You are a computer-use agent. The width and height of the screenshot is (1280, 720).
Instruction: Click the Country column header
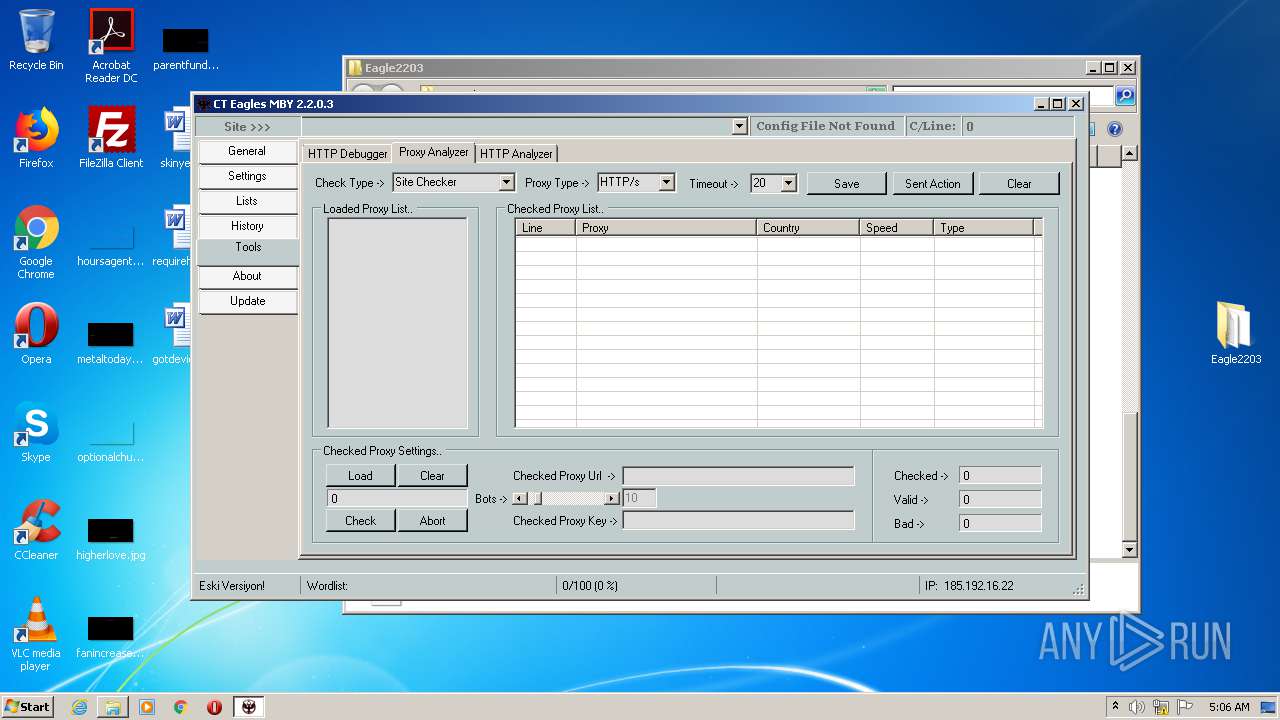click(x=808, y=228)
